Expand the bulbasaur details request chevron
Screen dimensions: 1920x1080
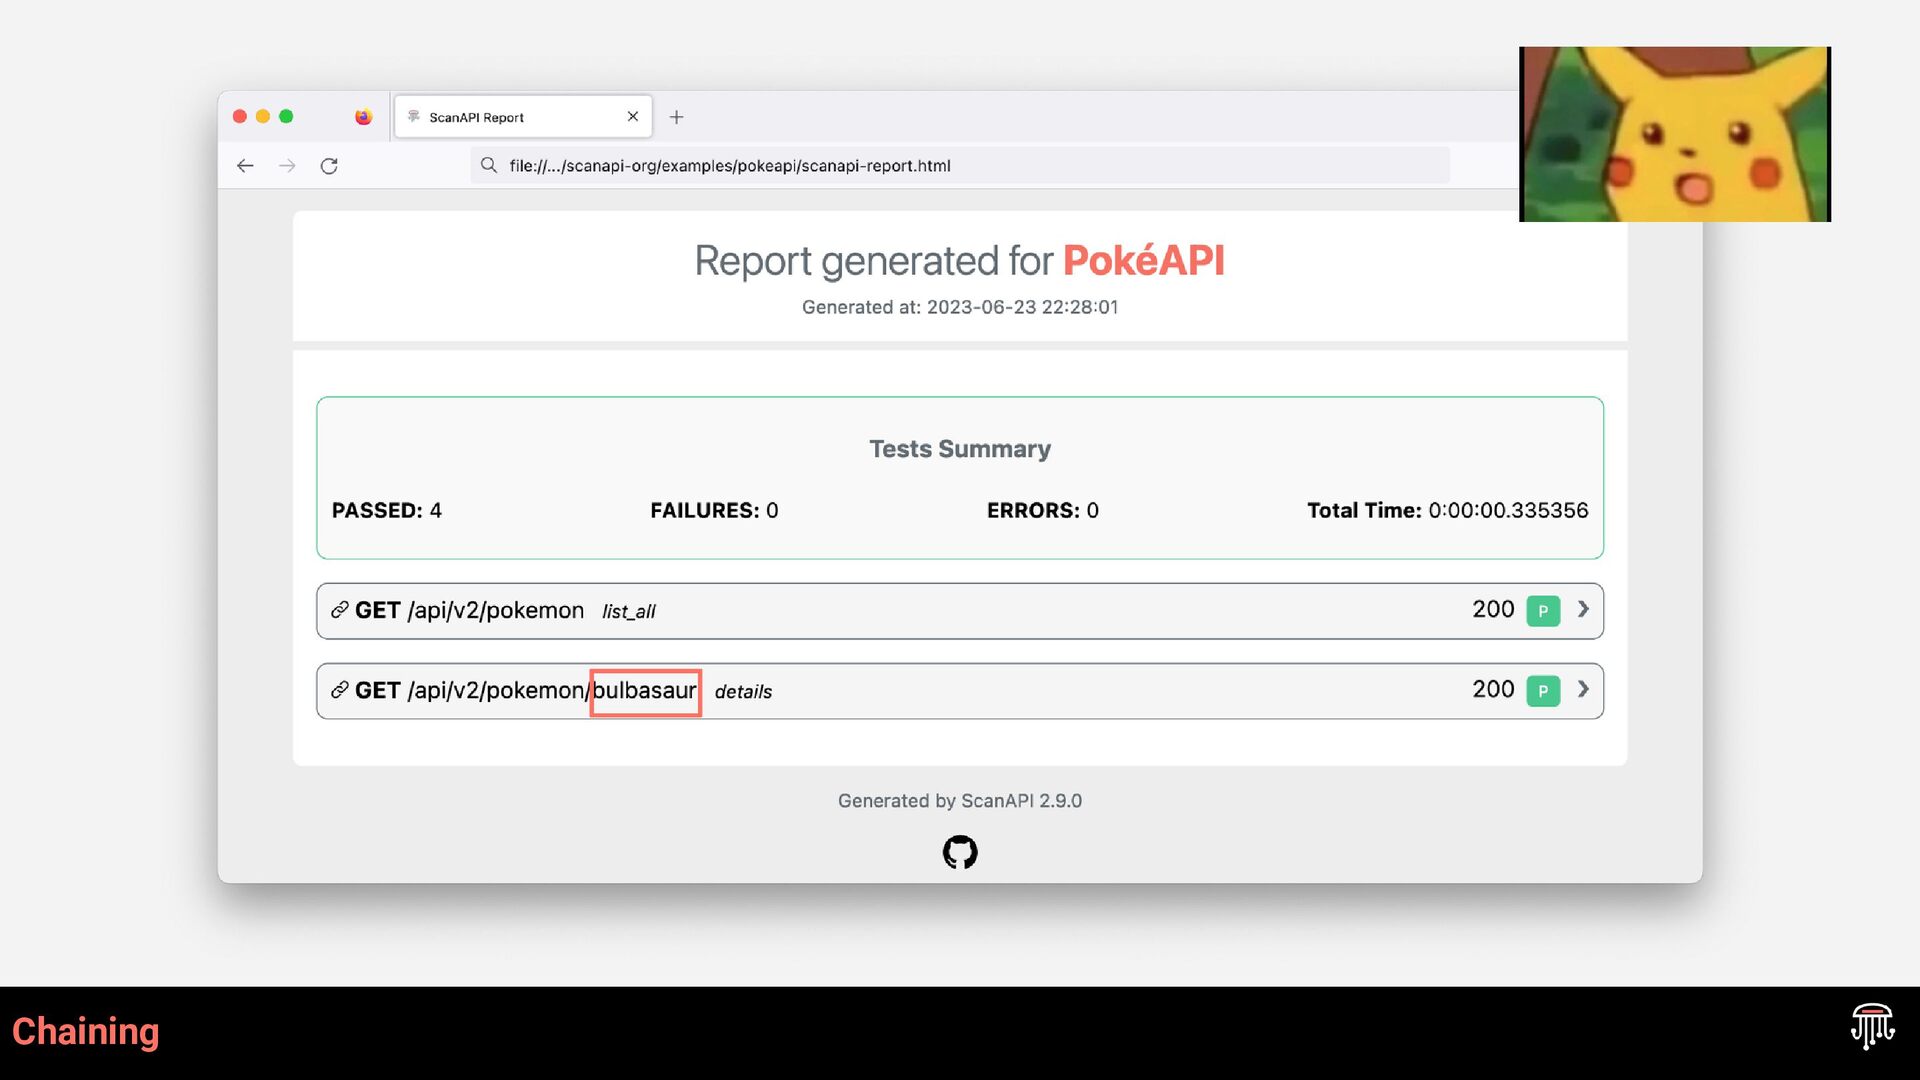coord(1583,689)
